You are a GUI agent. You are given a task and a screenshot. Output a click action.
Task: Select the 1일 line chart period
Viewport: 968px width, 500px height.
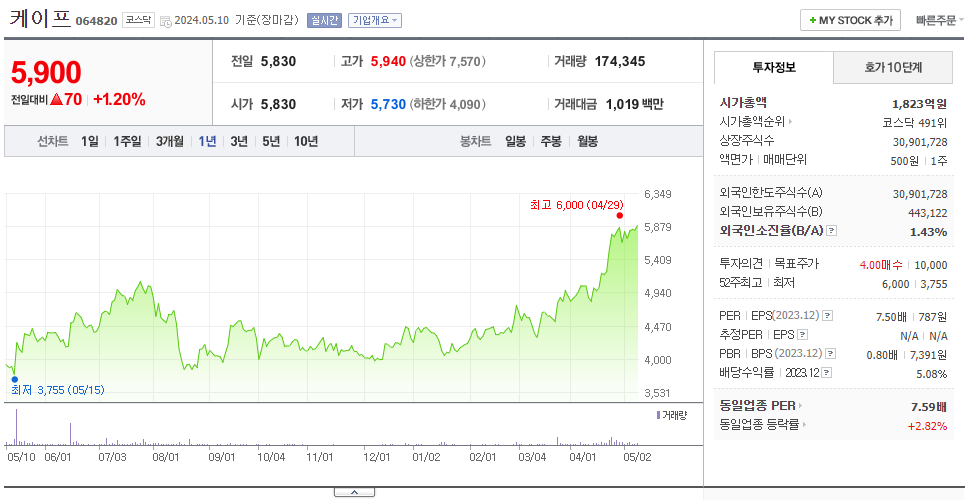point(90,141)
